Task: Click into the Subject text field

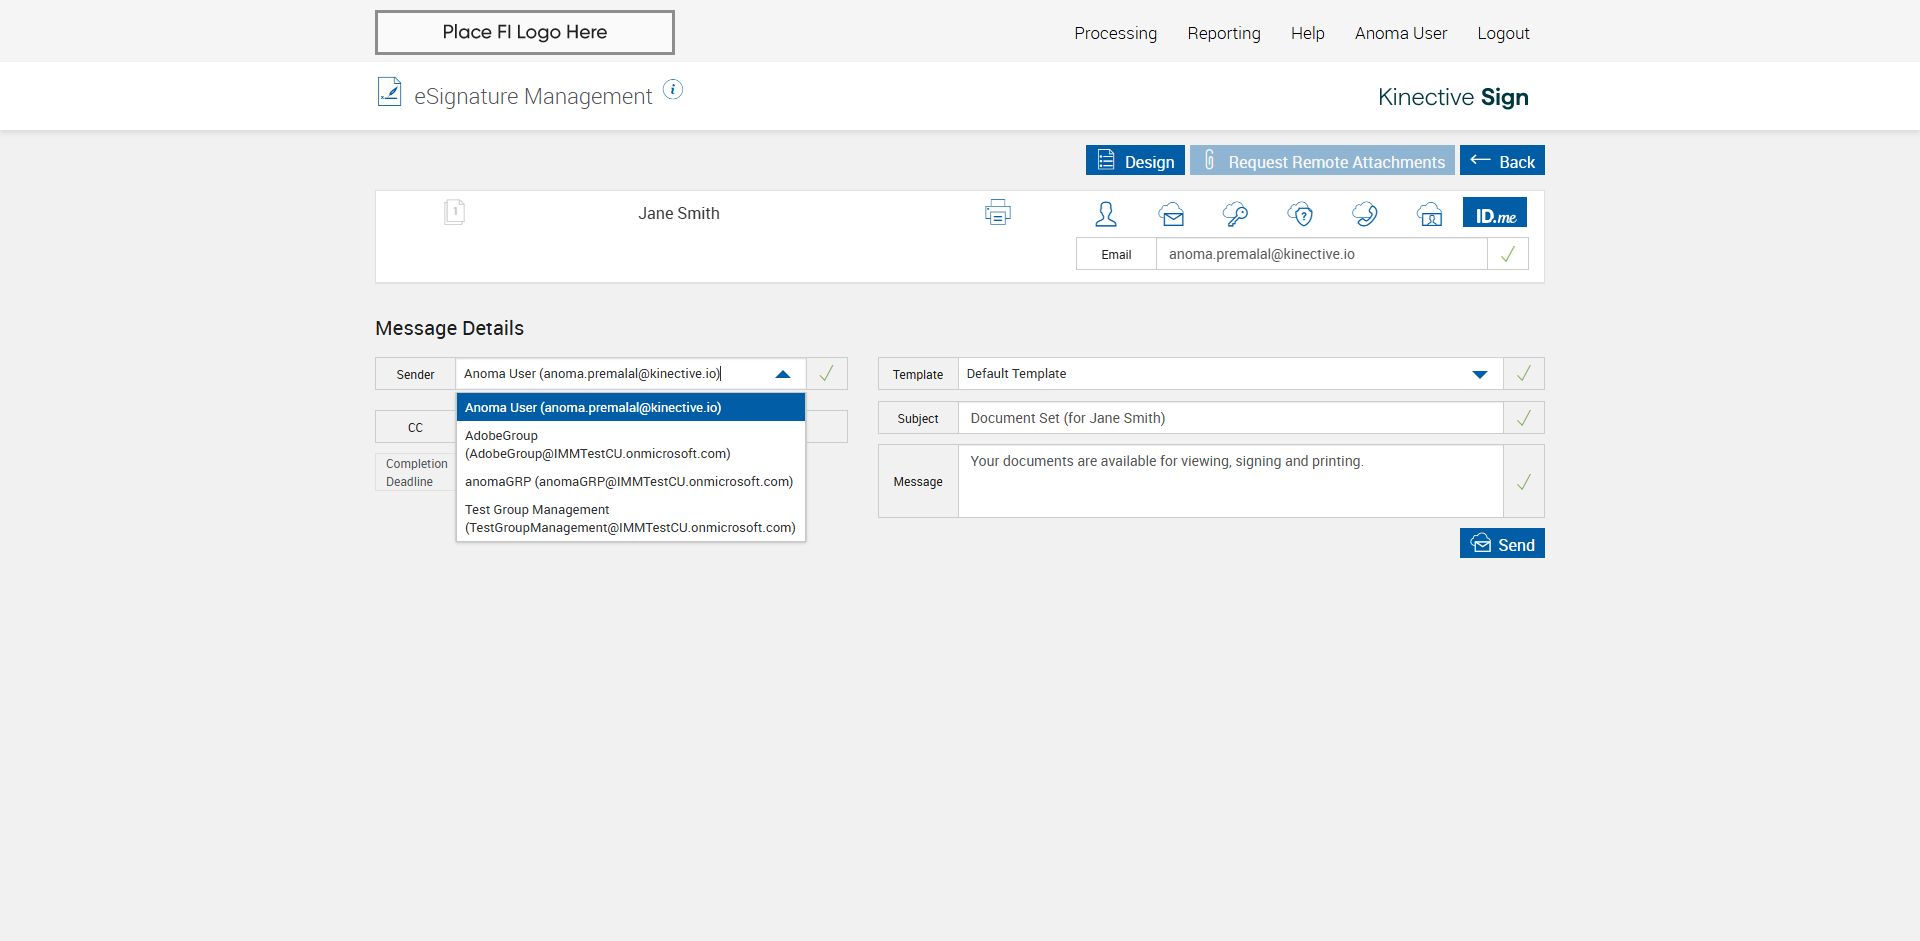Action: 1230,418
